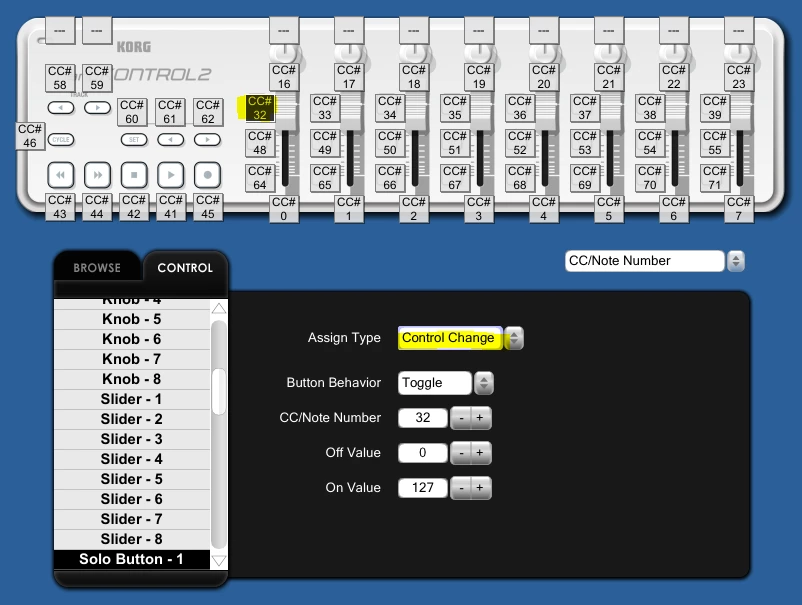The image size is (802, 605).
Task: Click the fast forward transport button
Action: (x=97, y=175)
